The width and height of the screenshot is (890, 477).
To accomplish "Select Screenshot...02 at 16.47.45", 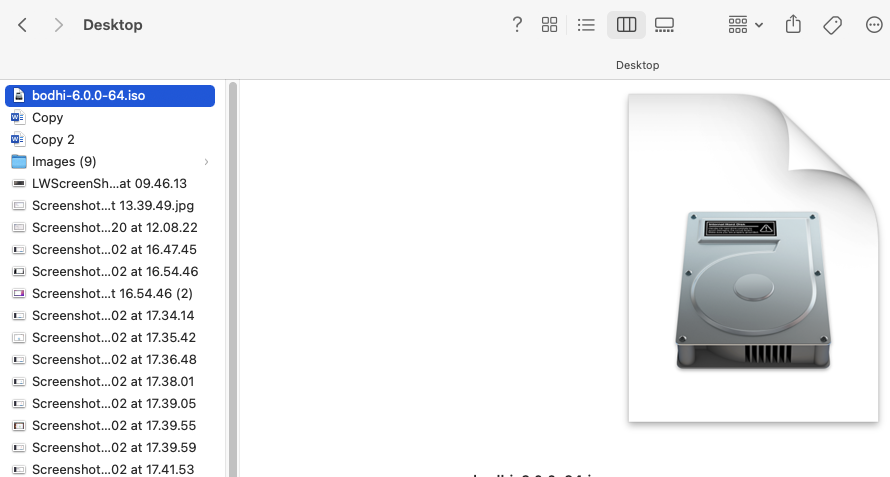I will (x=110, y=250).
